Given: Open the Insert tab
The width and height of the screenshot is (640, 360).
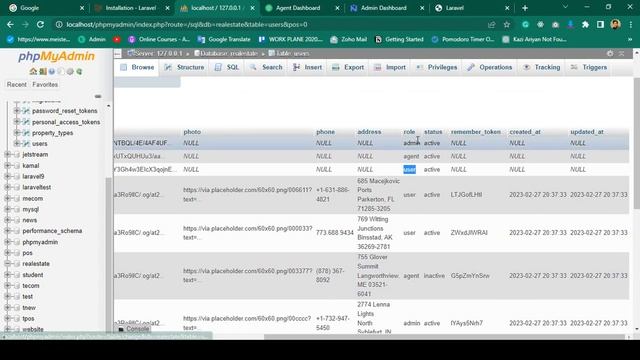Looking at the screenshot, I should coord(307,67).
